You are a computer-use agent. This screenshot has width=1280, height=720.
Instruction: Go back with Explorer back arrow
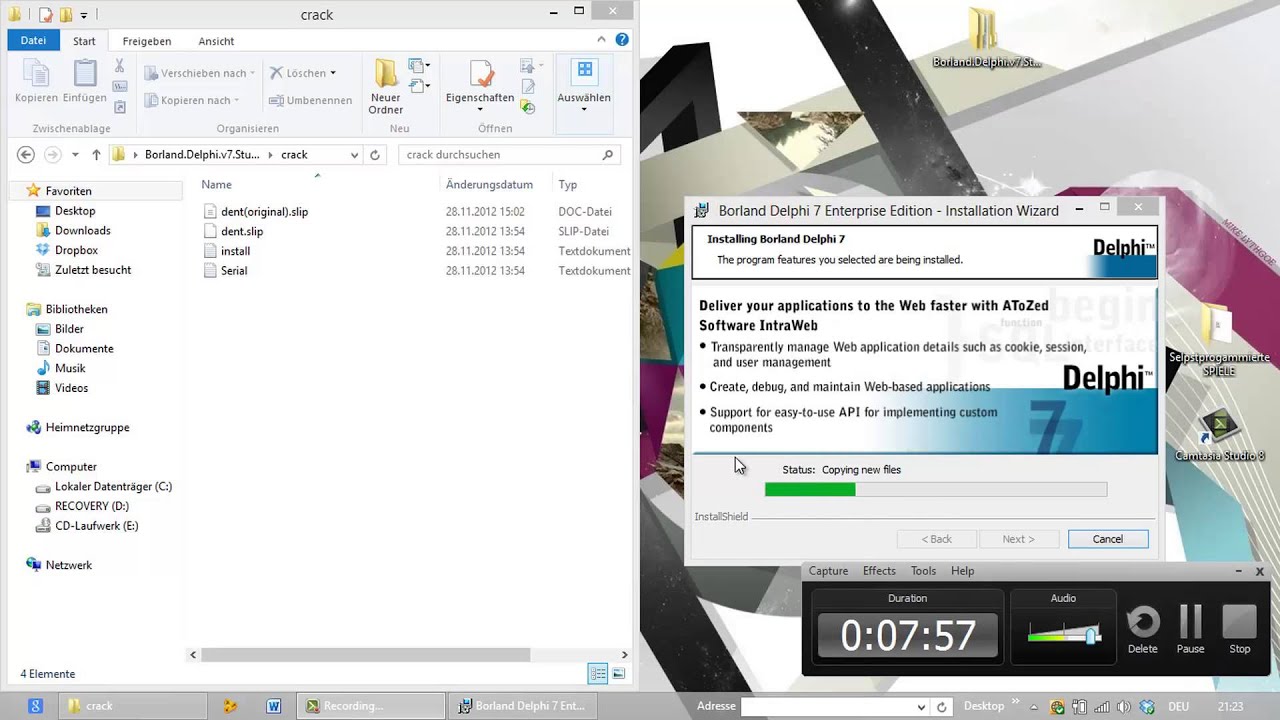[x=26, y=154]
